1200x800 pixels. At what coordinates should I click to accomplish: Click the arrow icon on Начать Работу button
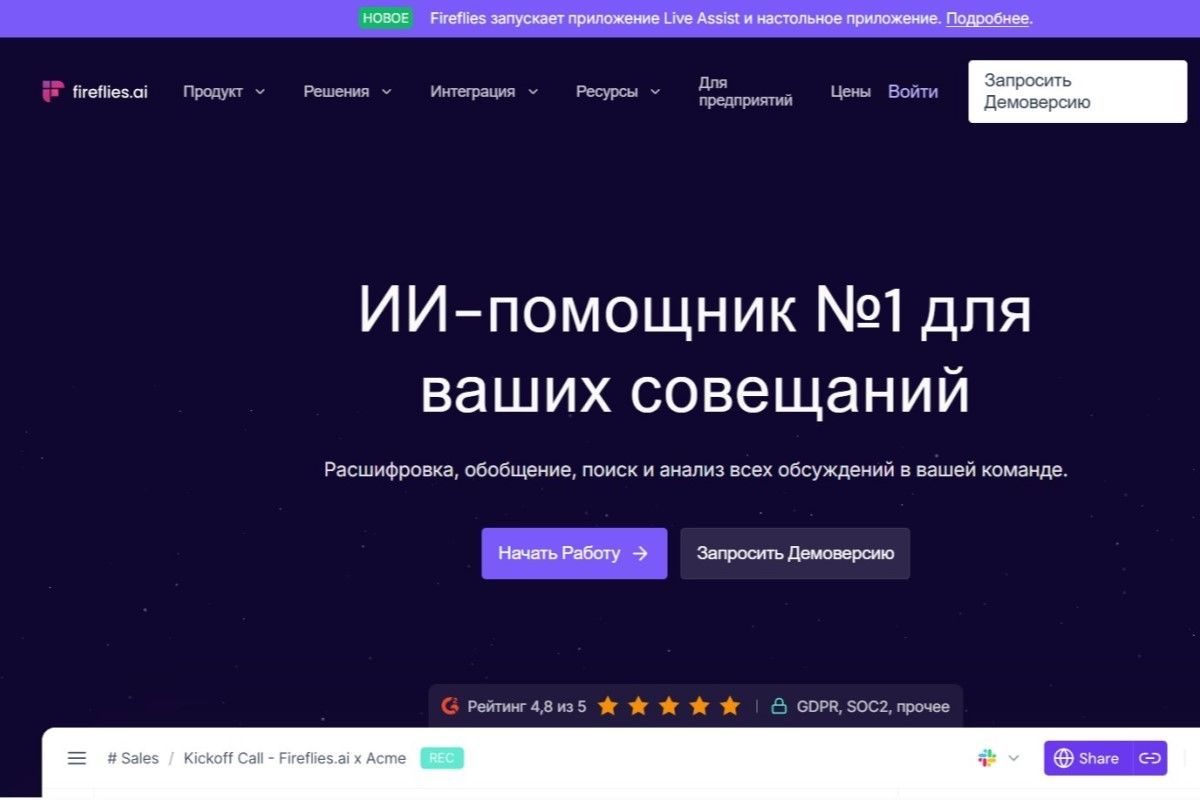tap(640, 552)
